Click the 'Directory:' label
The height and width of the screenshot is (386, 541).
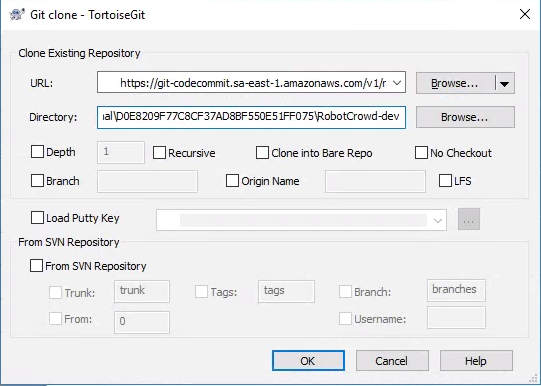click(53, 117)
